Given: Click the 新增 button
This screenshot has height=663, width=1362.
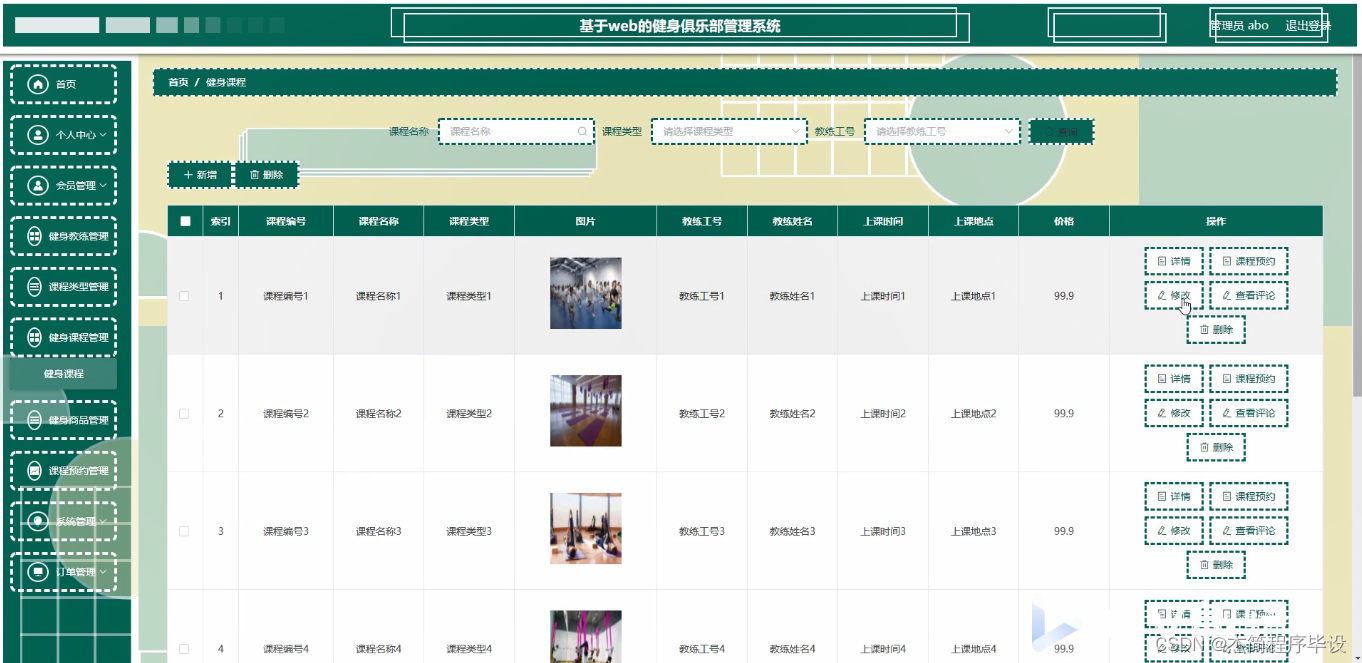Looking at the screenshot, I should click(x=199, y=173).
